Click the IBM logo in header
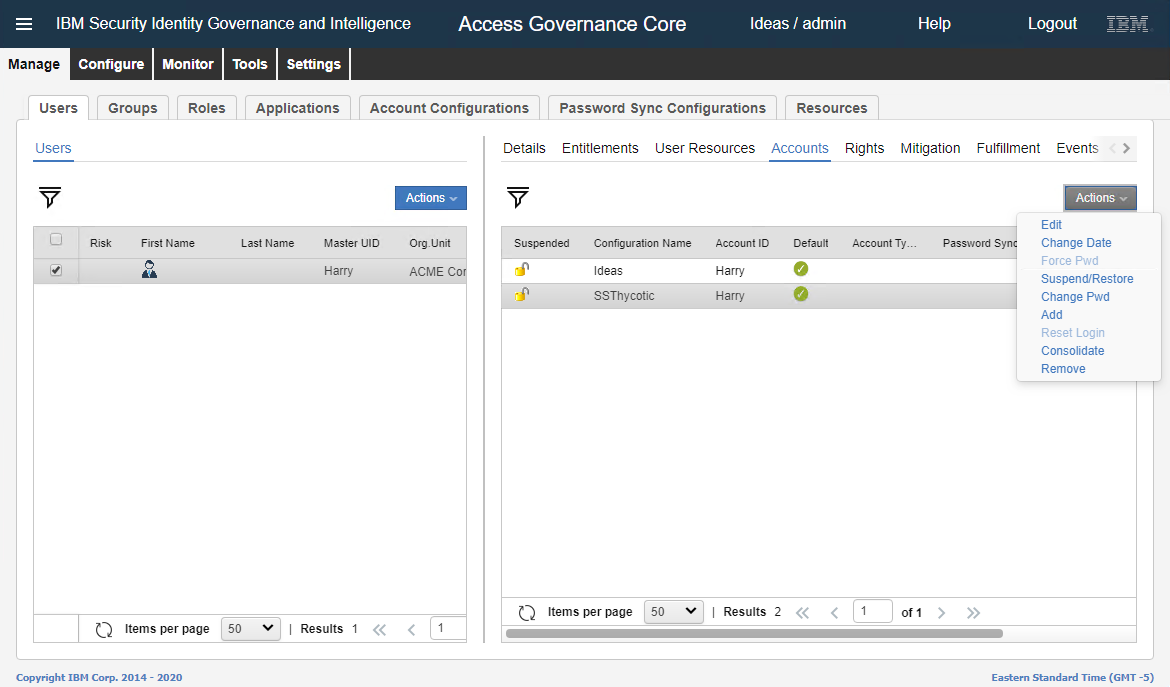1170x687 pixels. tap(1127, 24)
